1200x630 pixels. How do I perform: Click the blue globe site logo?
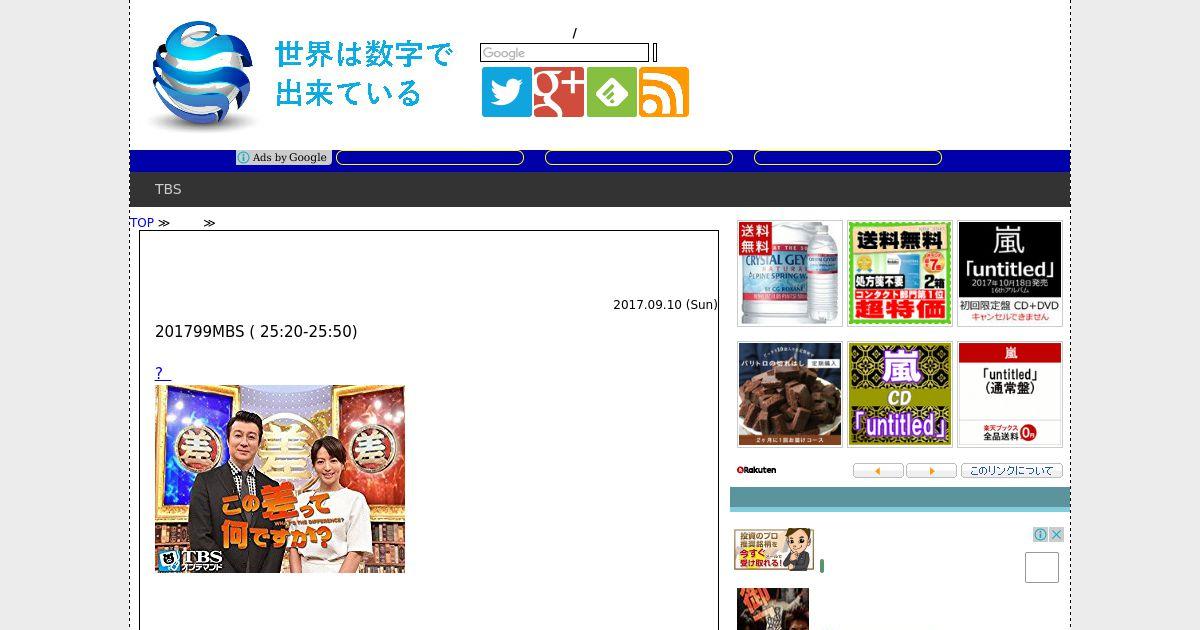203,76
